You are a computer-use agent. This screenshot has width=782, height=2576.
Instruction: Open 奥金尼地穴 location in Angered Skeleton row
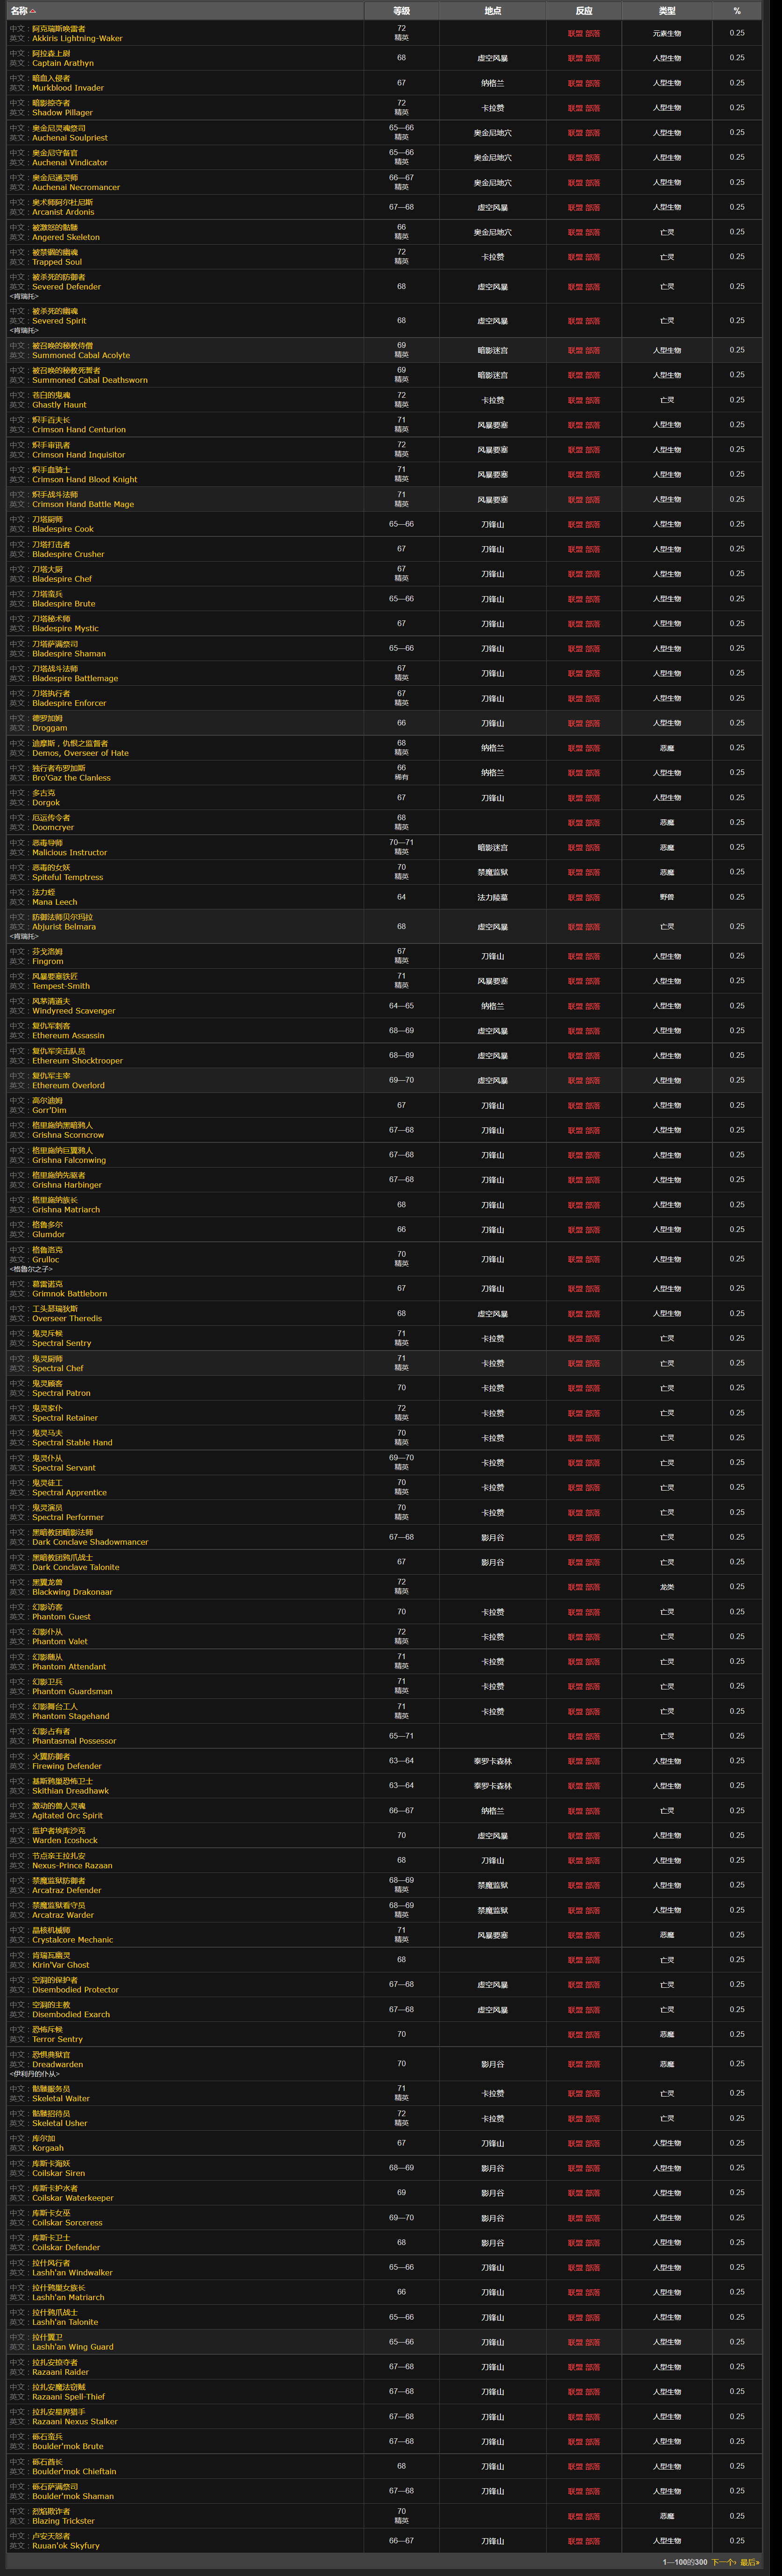(x=493, y=232)
